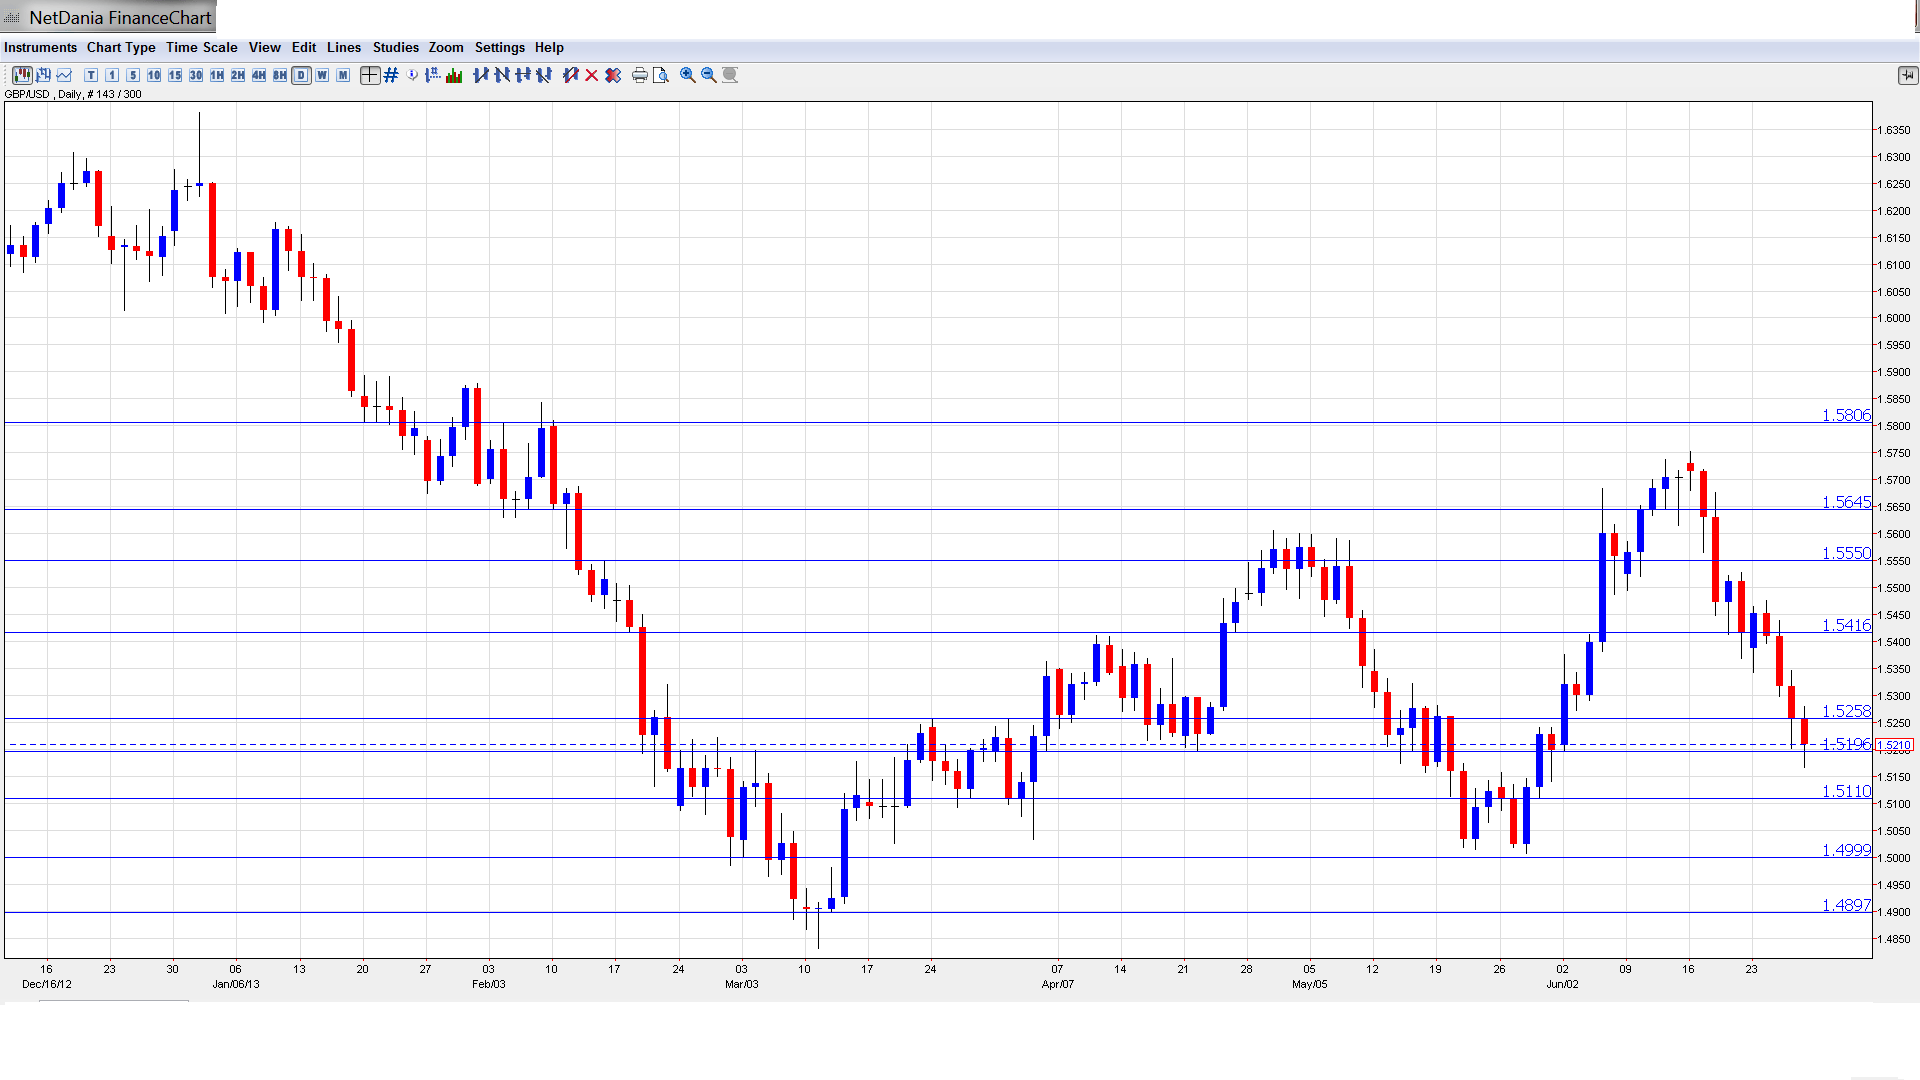Click the zoom out magnifier icon
Image resolution: width=1920 pixels, height=1080 pixels.
[x=709, y=75]
